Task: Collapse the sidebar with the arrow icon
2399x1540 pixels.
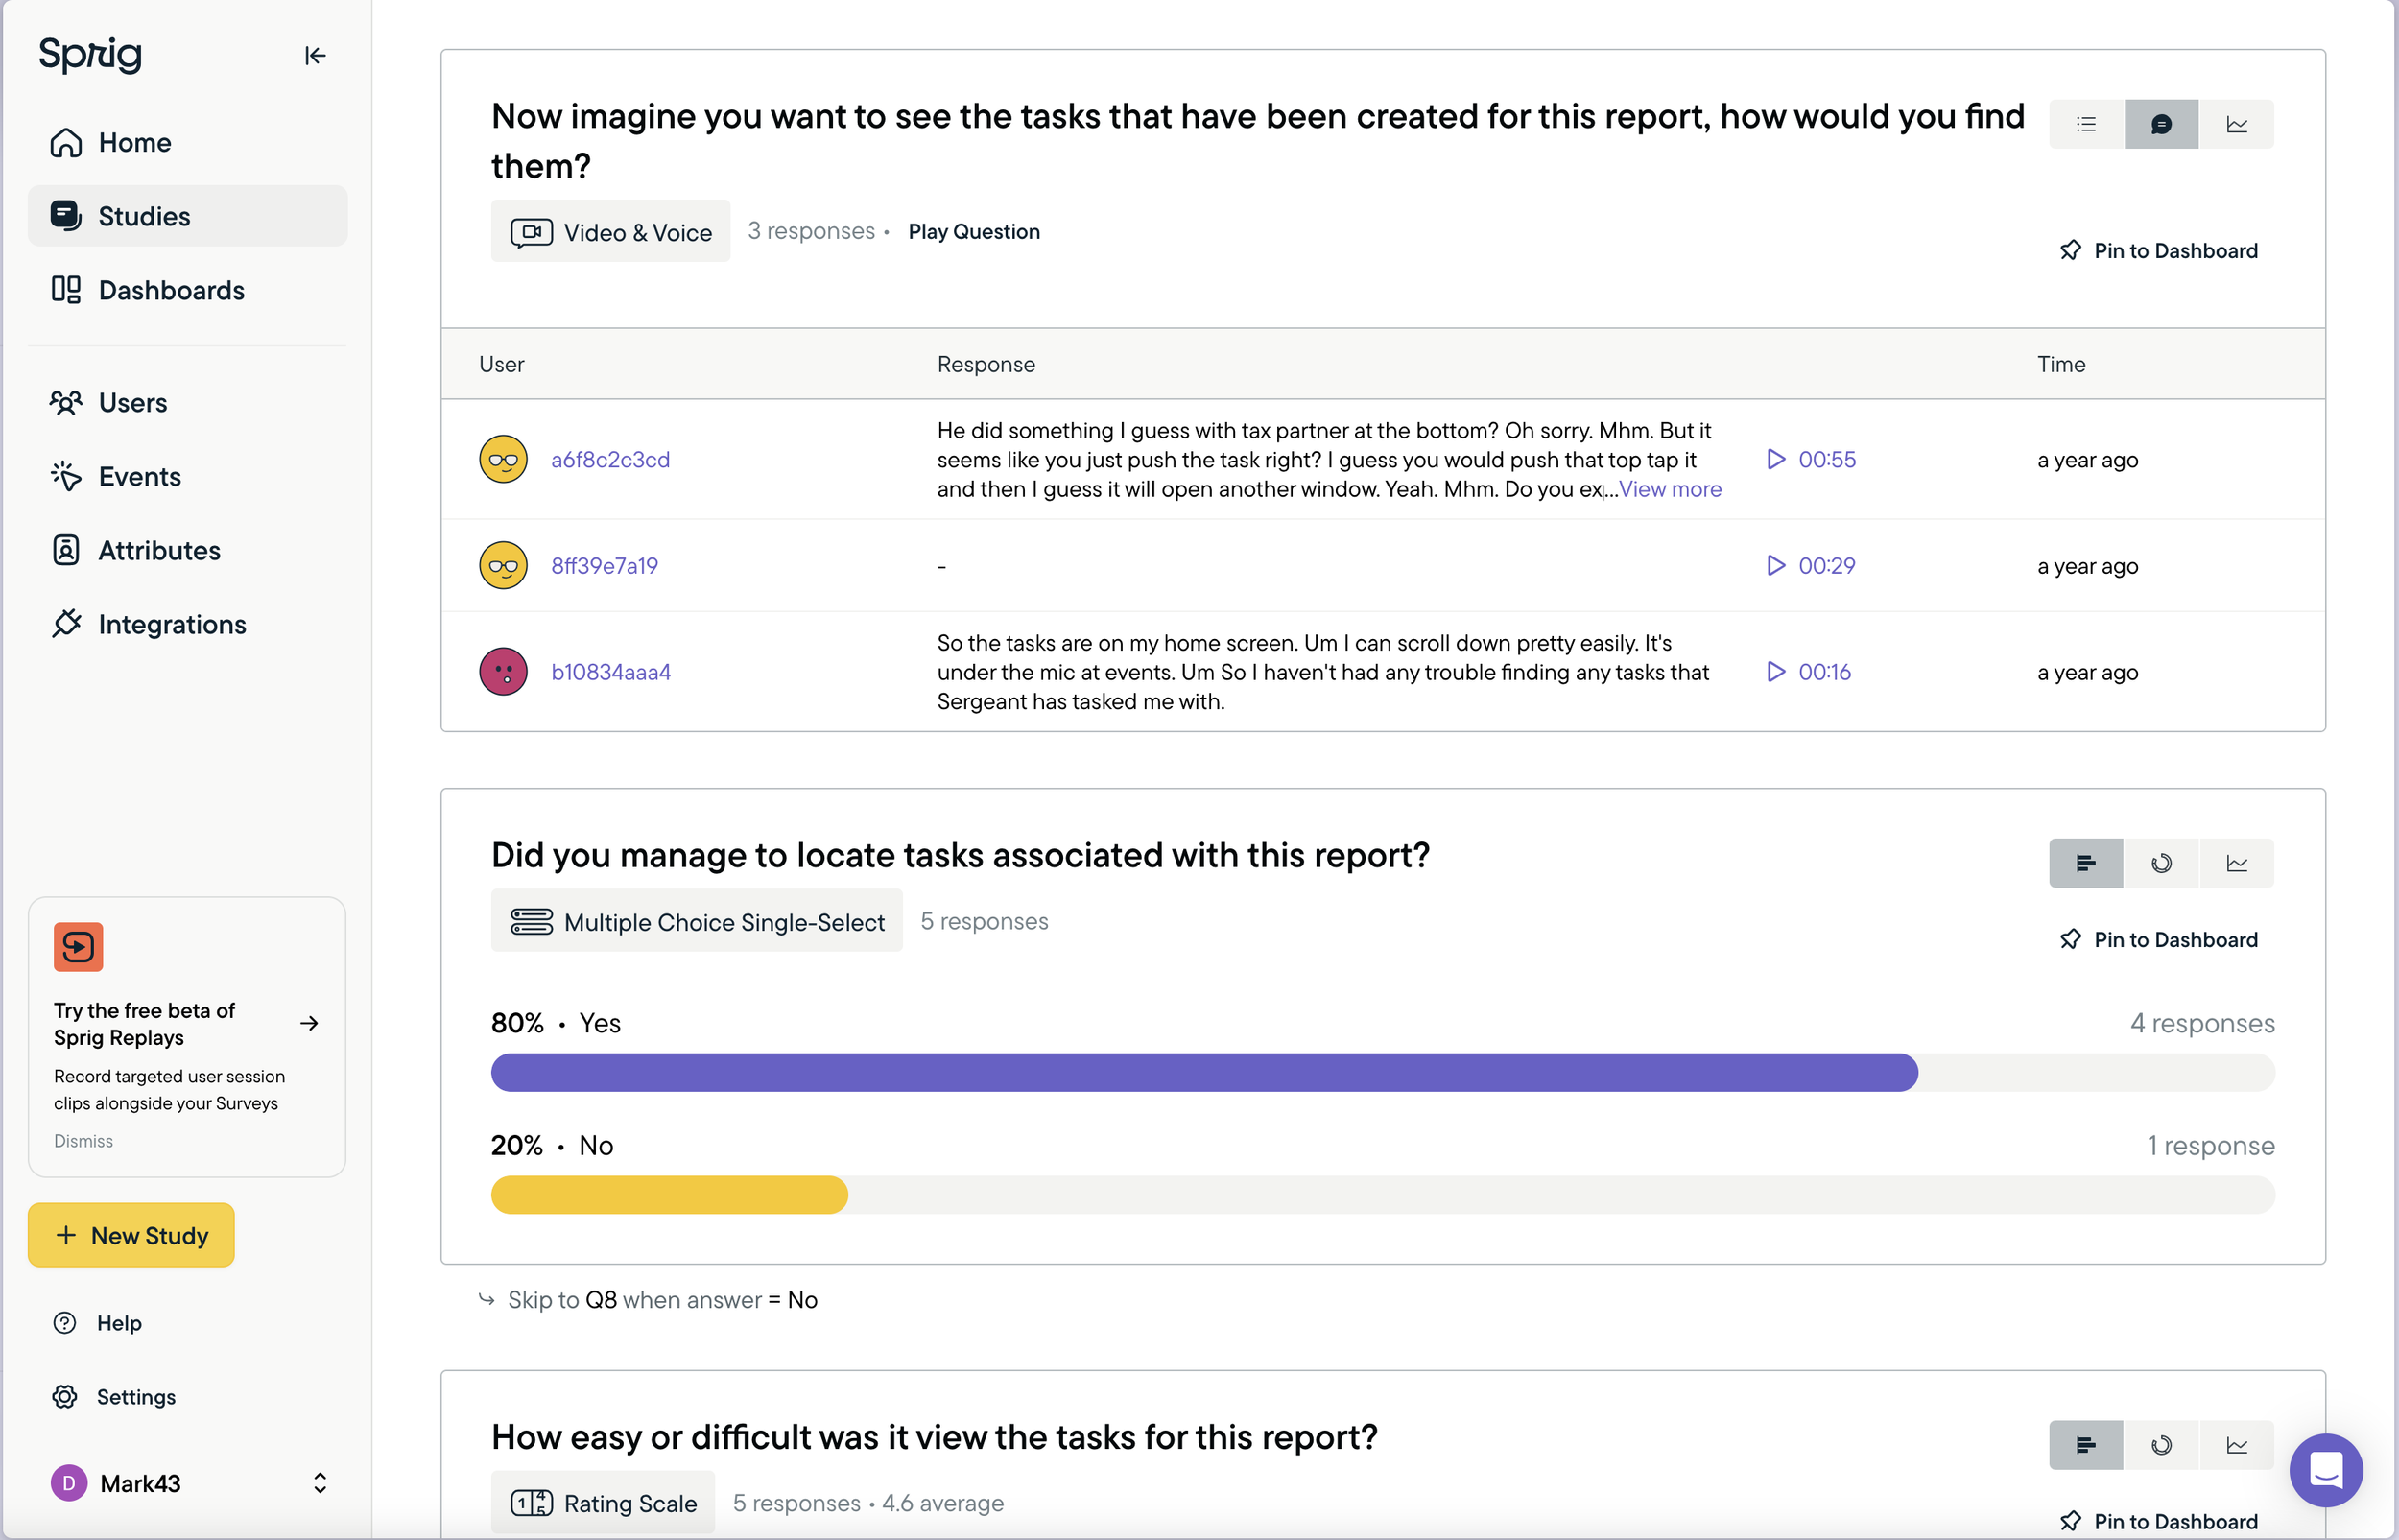Action: pyautogui.click(x=315, y=56)
